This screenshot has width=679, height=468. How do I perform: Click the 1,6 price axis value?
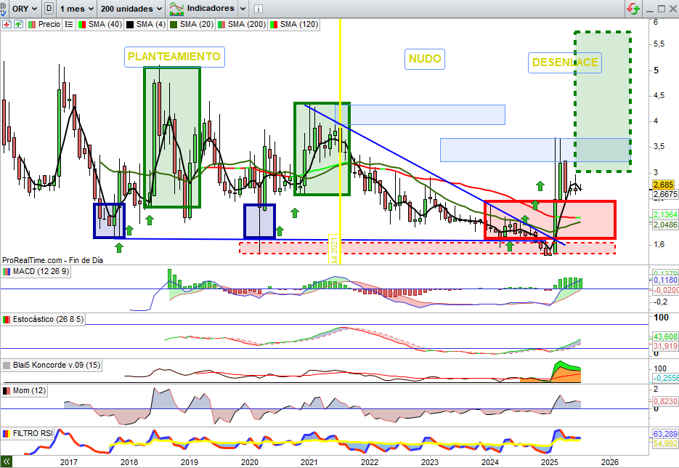(x=659, y=245)
